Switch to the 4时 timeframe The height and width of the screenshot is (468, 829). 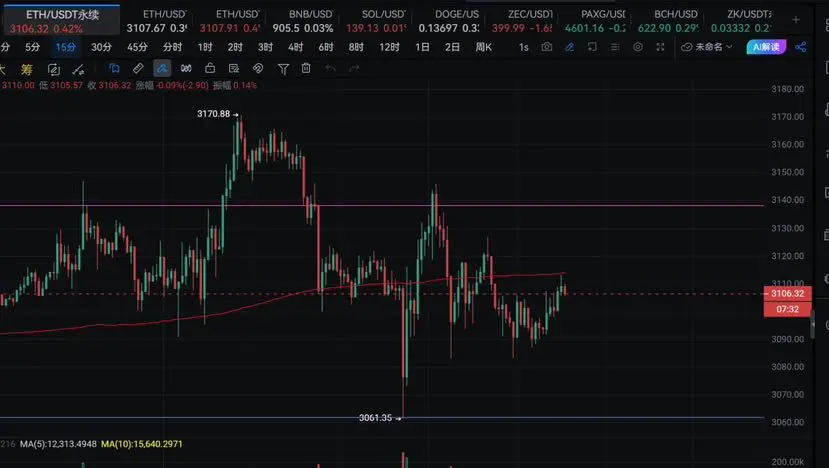pyautogui.click(x=296, y=47)
